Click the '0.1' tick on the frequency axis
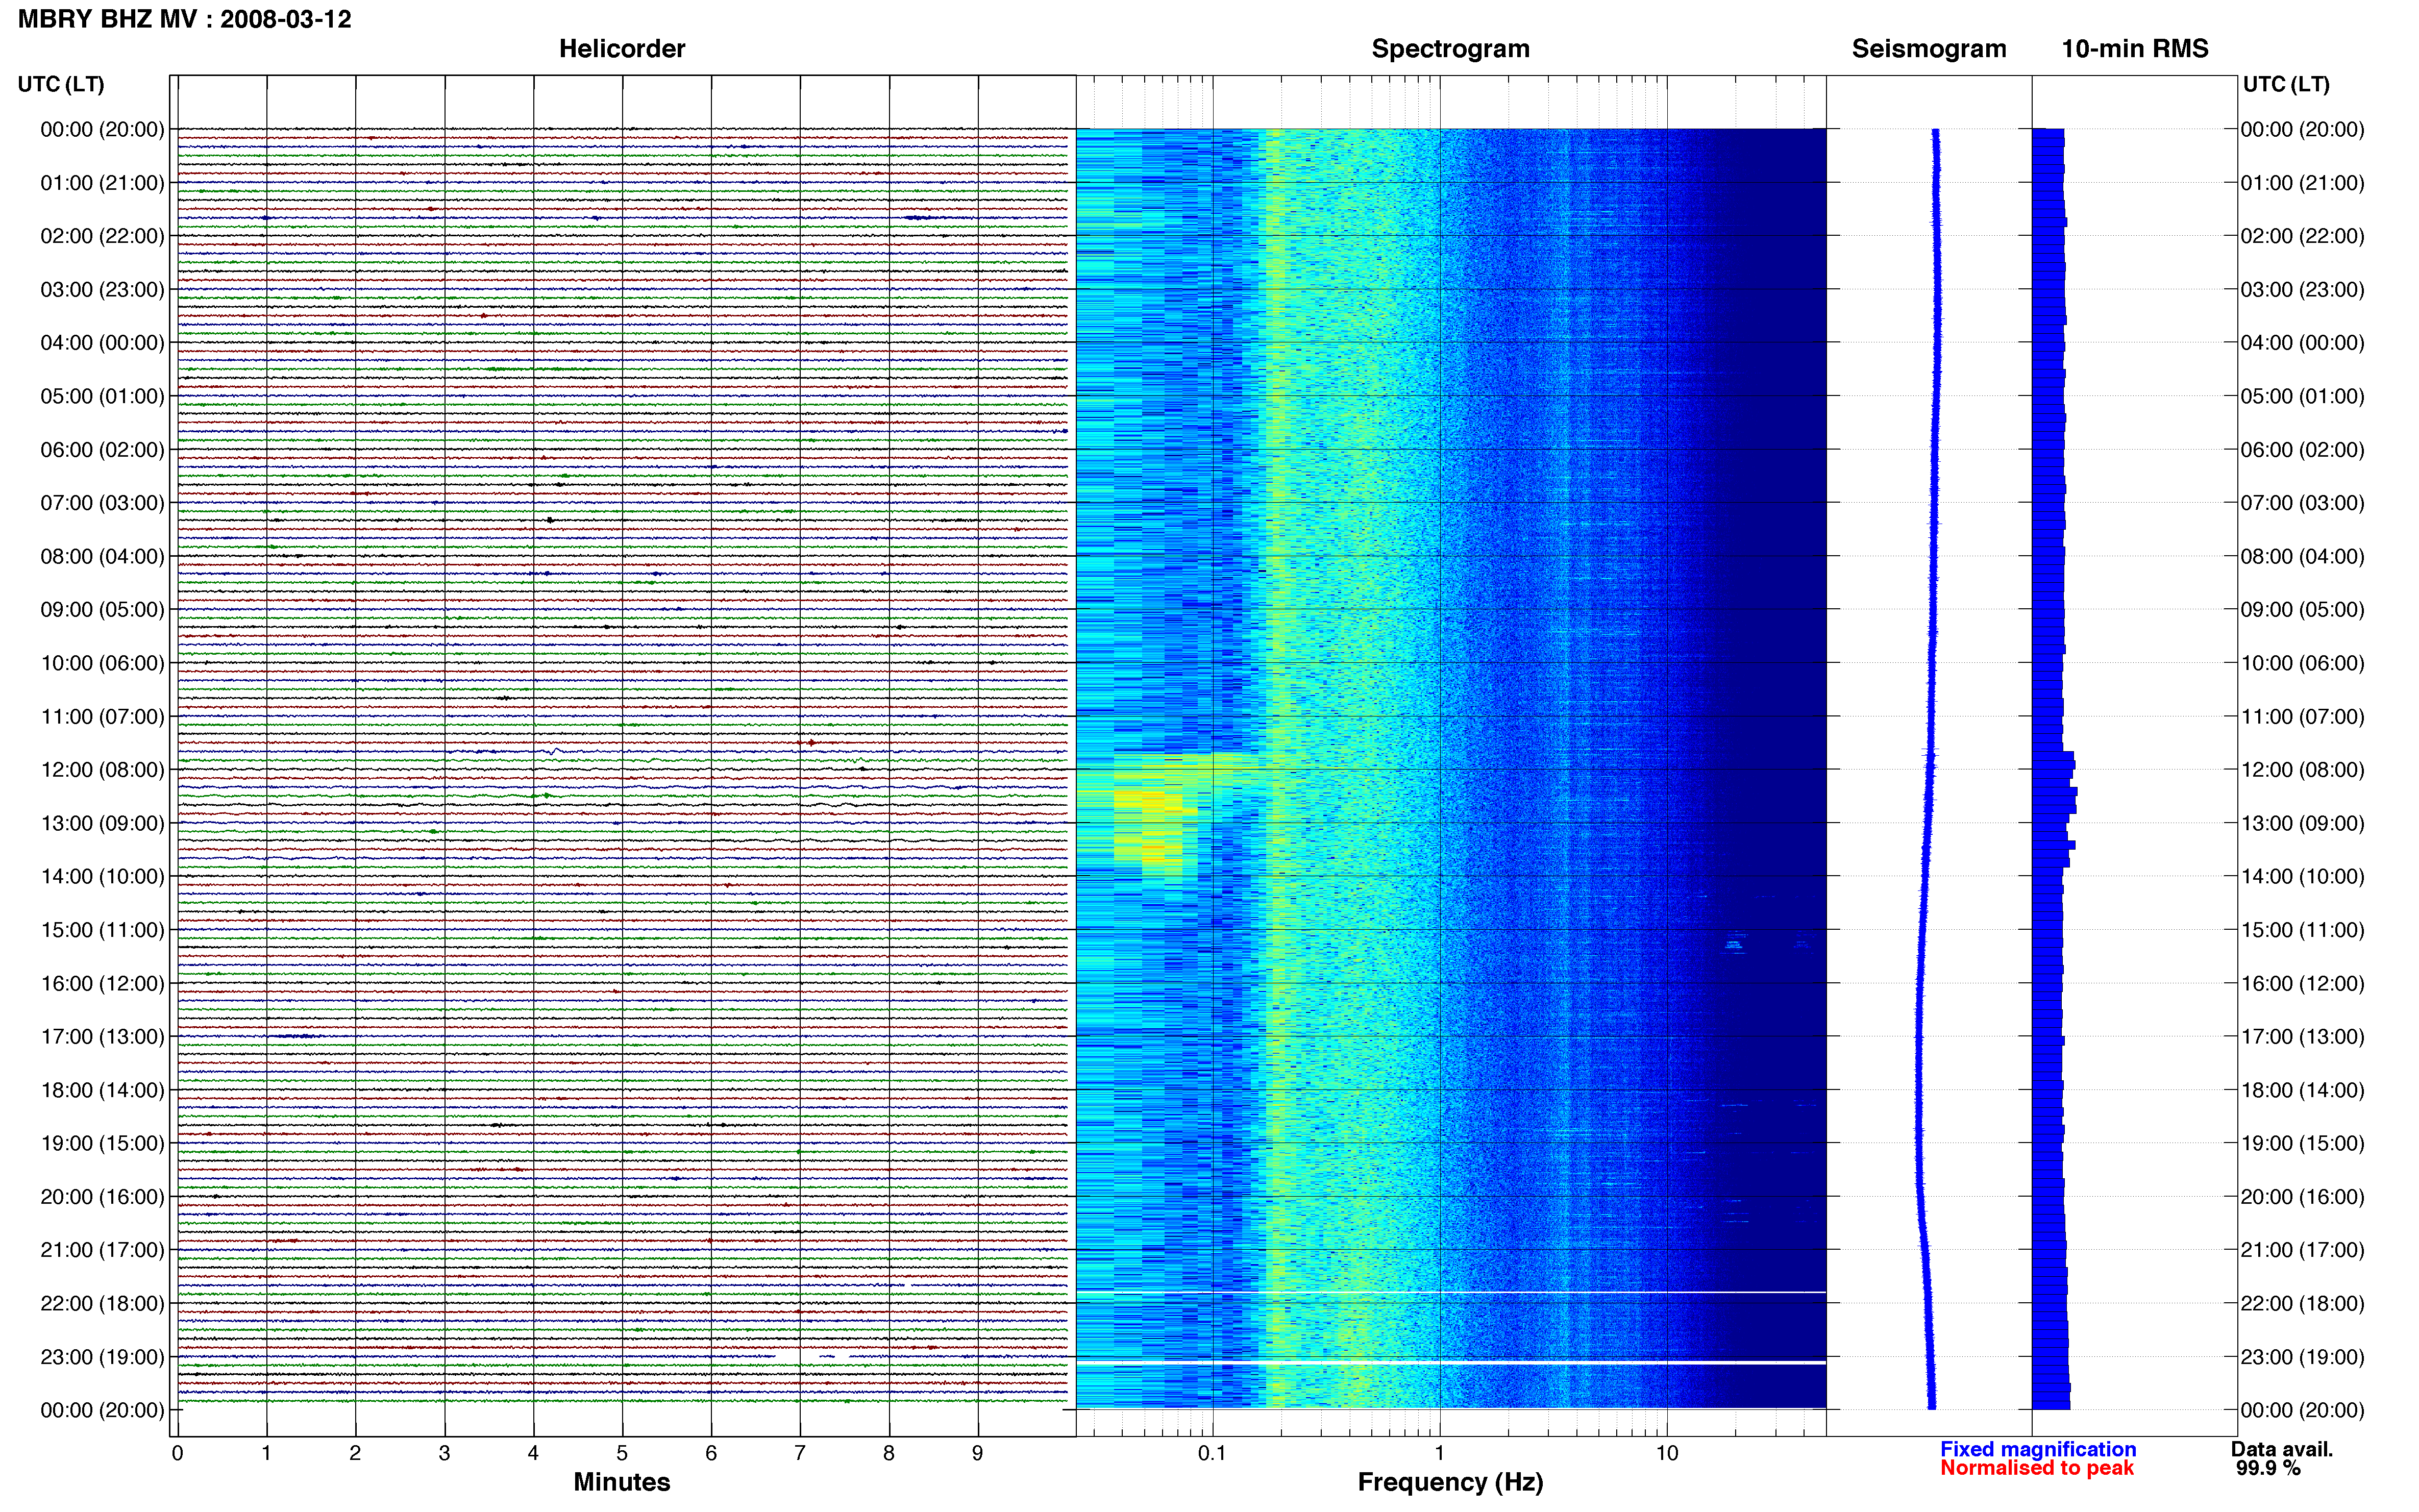Image resolution: width=2419 pixels, height=1512 pixels. coord(1212,1453)
